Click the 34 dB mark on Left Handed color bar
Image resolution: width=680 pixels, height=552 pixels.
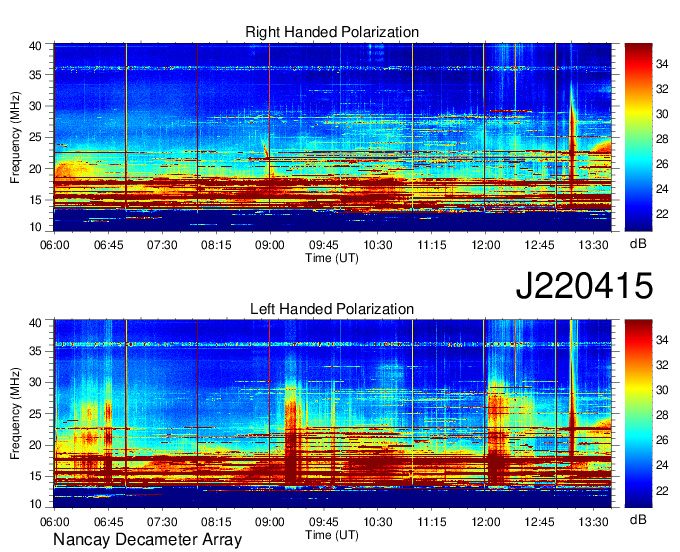(662, 341)
